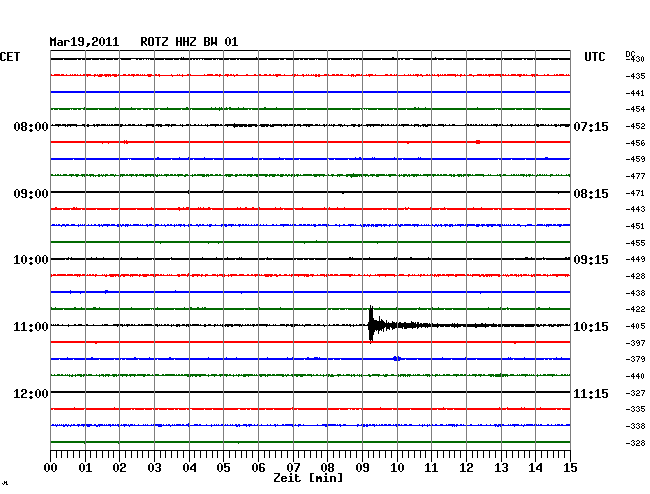Select DC offset value -459
Image resolution: width=650 pixels, height=494 pixels.
point(635,159)
